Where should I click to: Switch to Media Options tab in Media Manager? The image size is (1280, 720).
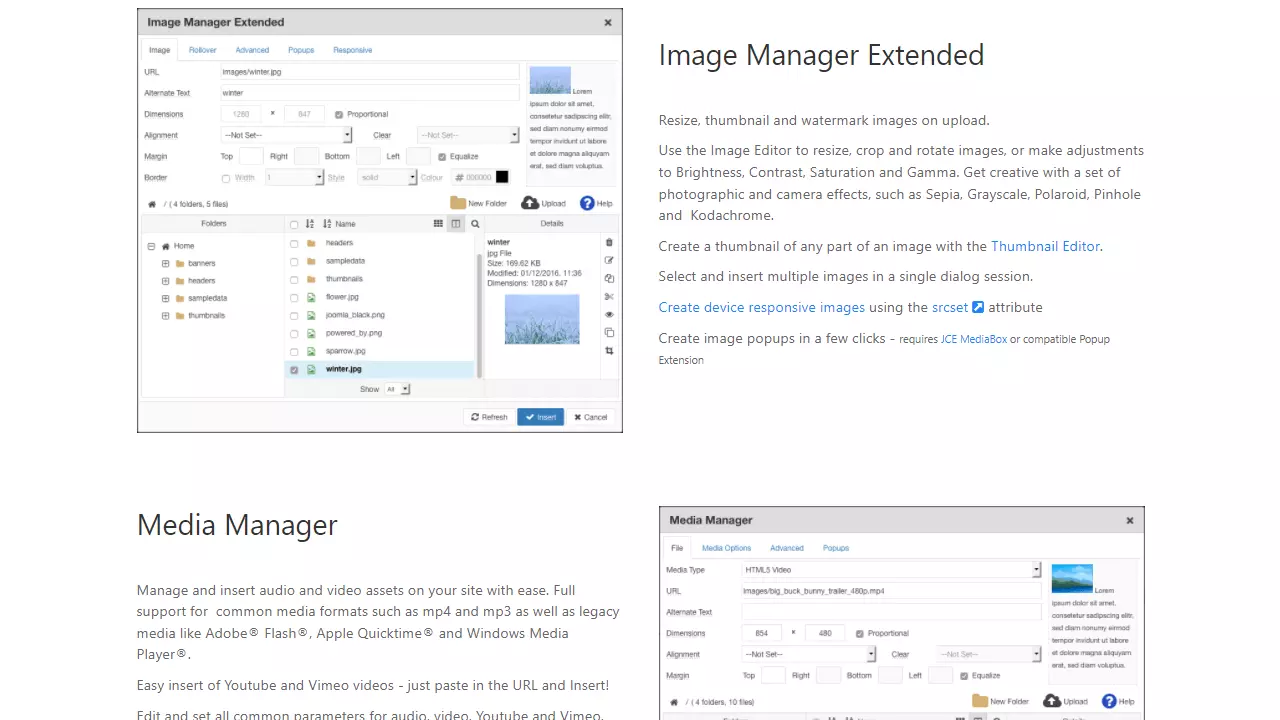coord(726,548)
